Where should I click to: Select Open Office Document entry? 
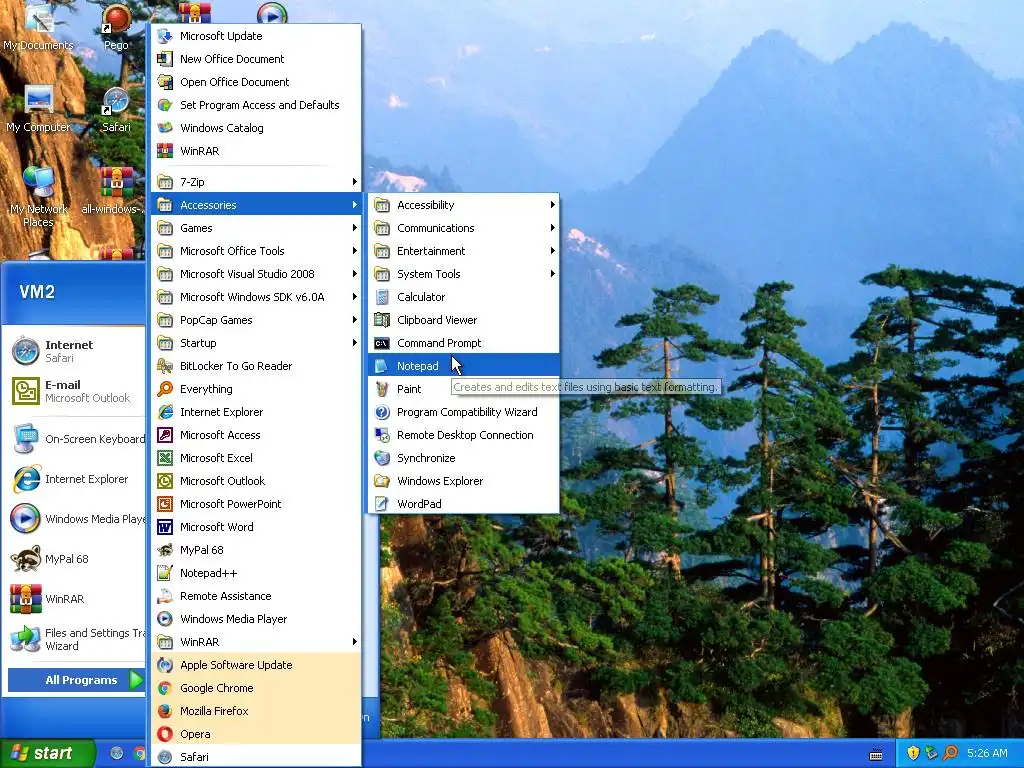click(256, 82)
